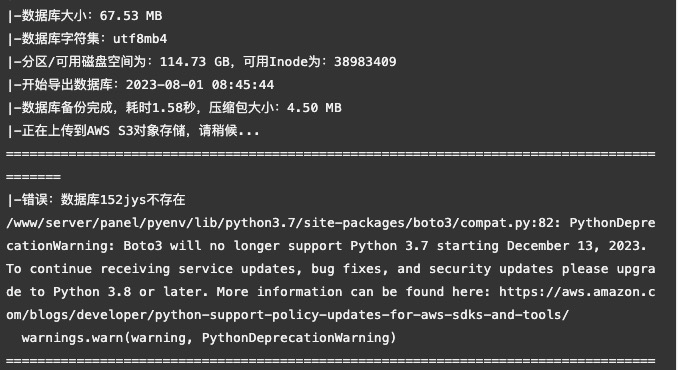This screenshot has width=678, height=370.
Task: Click the utf8mb4 character set text
Action: tap(140, 39)
